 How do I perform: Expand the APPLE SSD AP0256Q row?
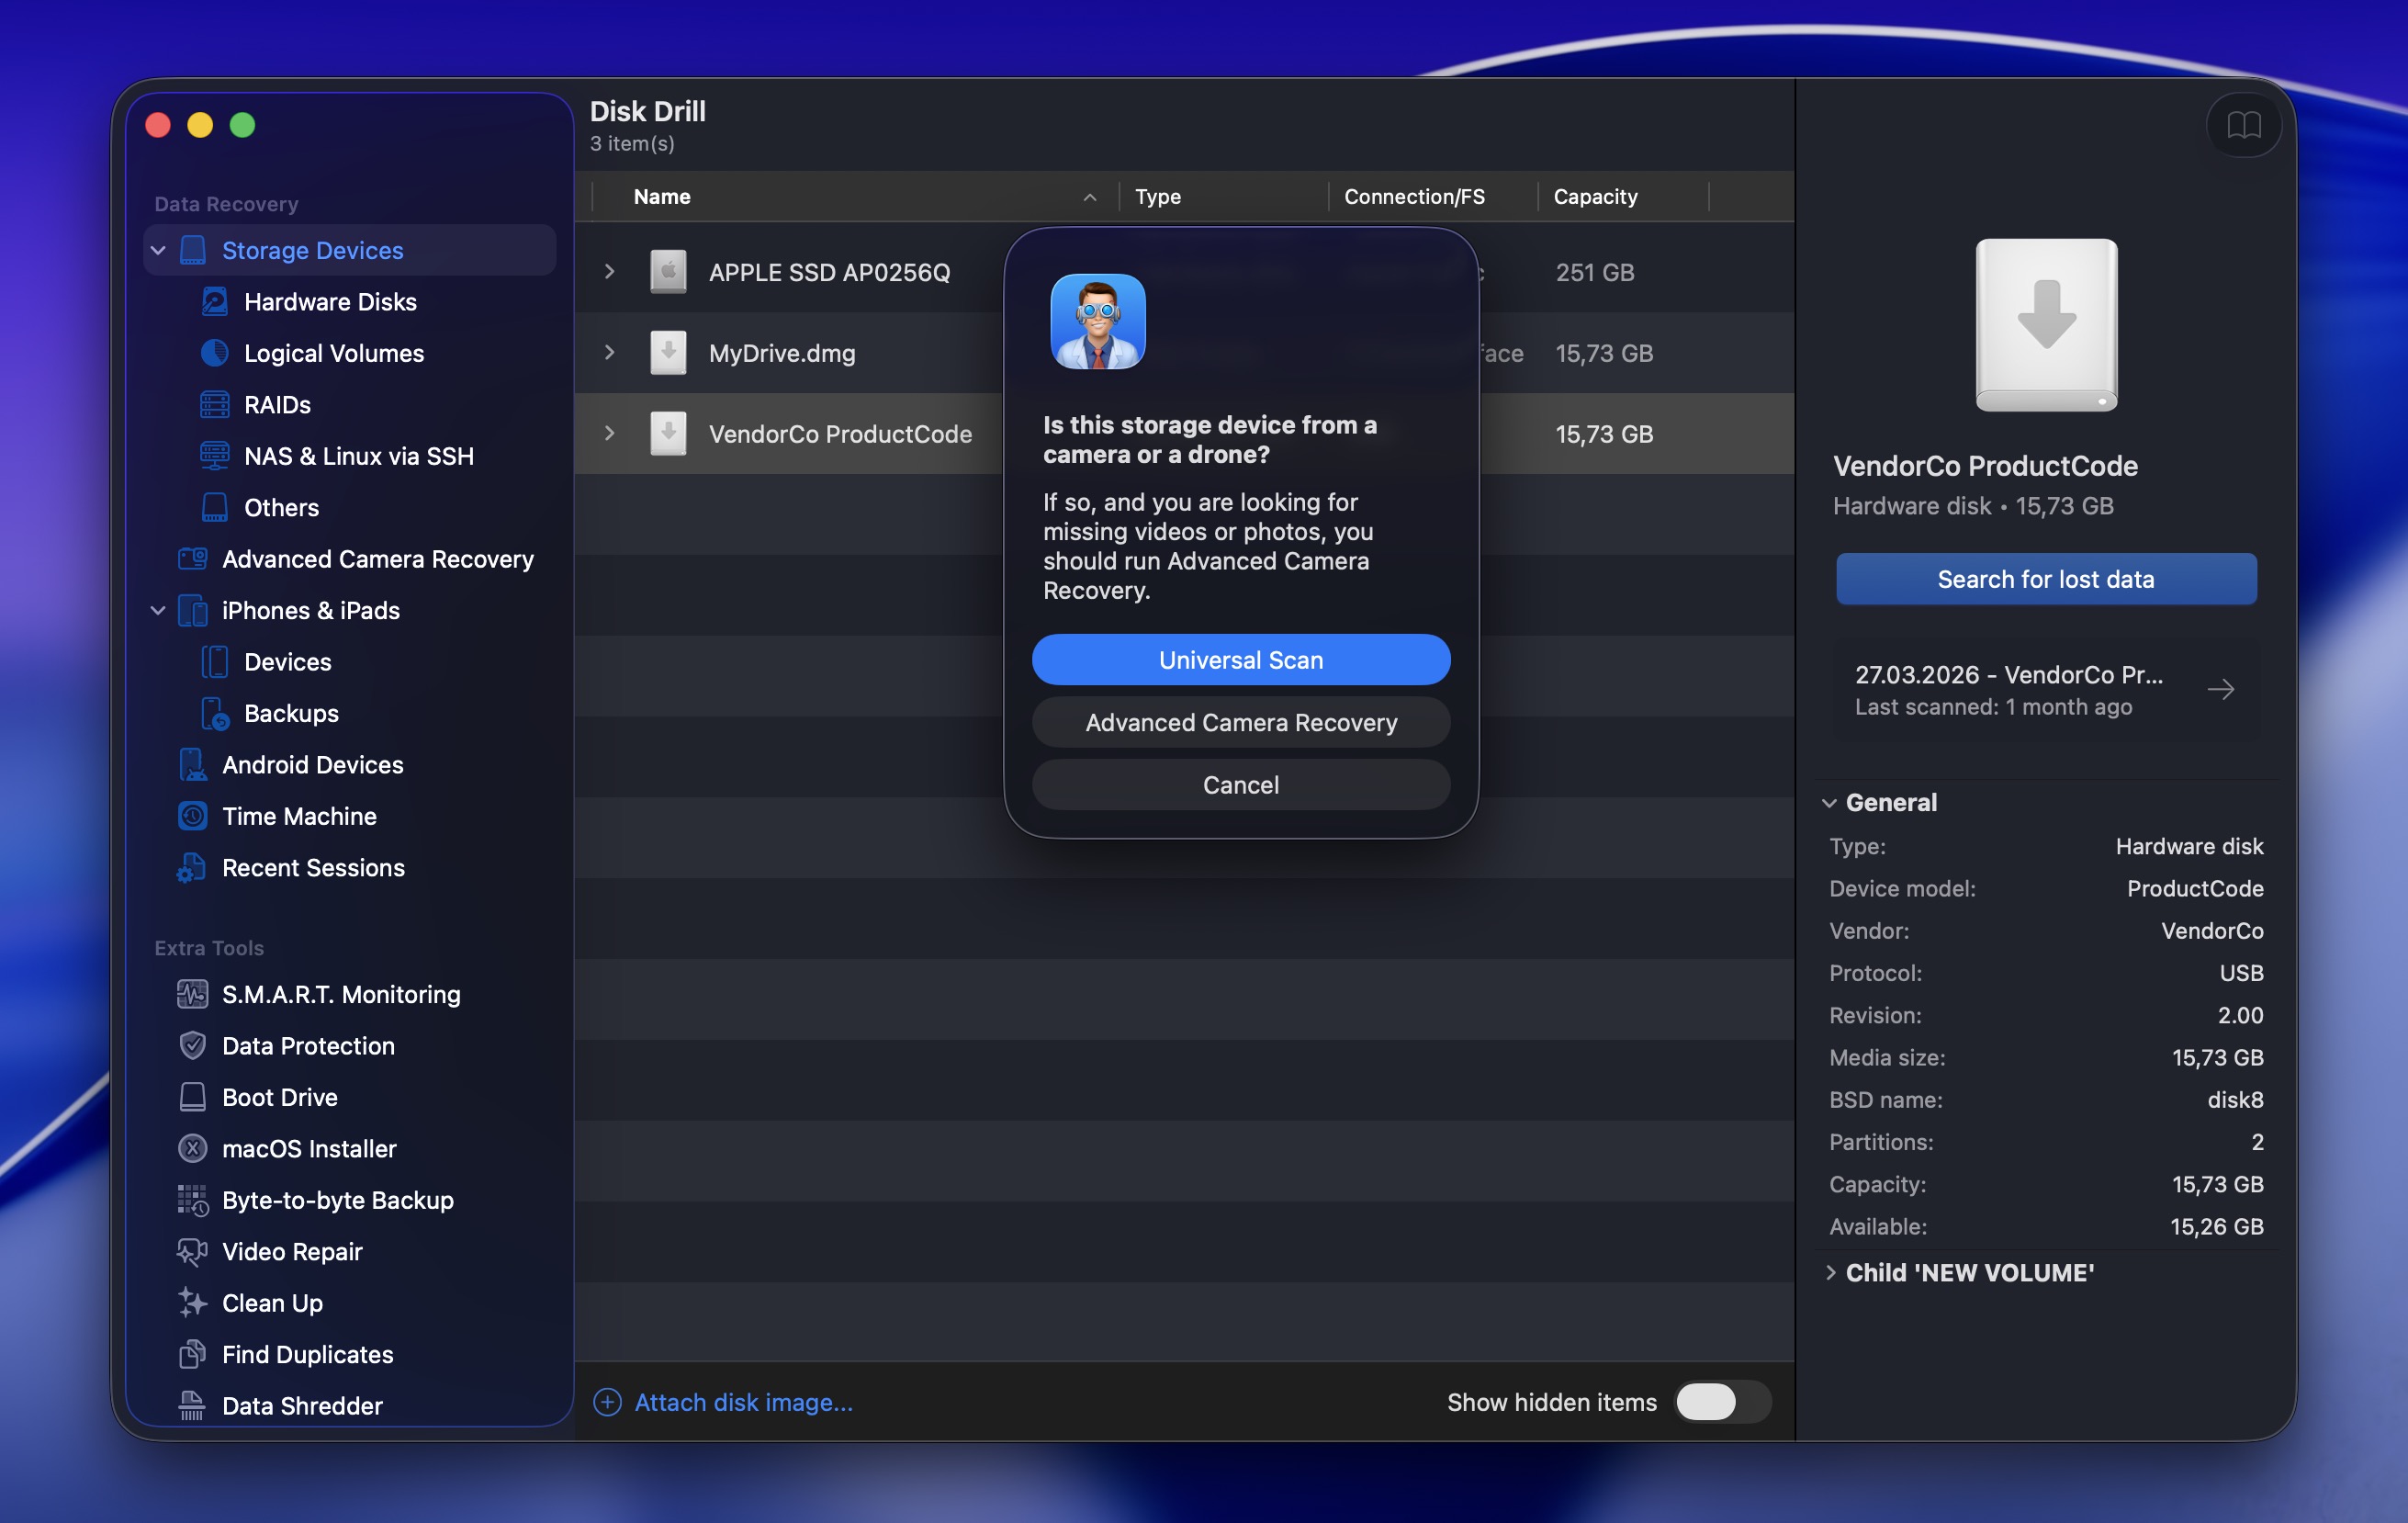click(609, 272)
